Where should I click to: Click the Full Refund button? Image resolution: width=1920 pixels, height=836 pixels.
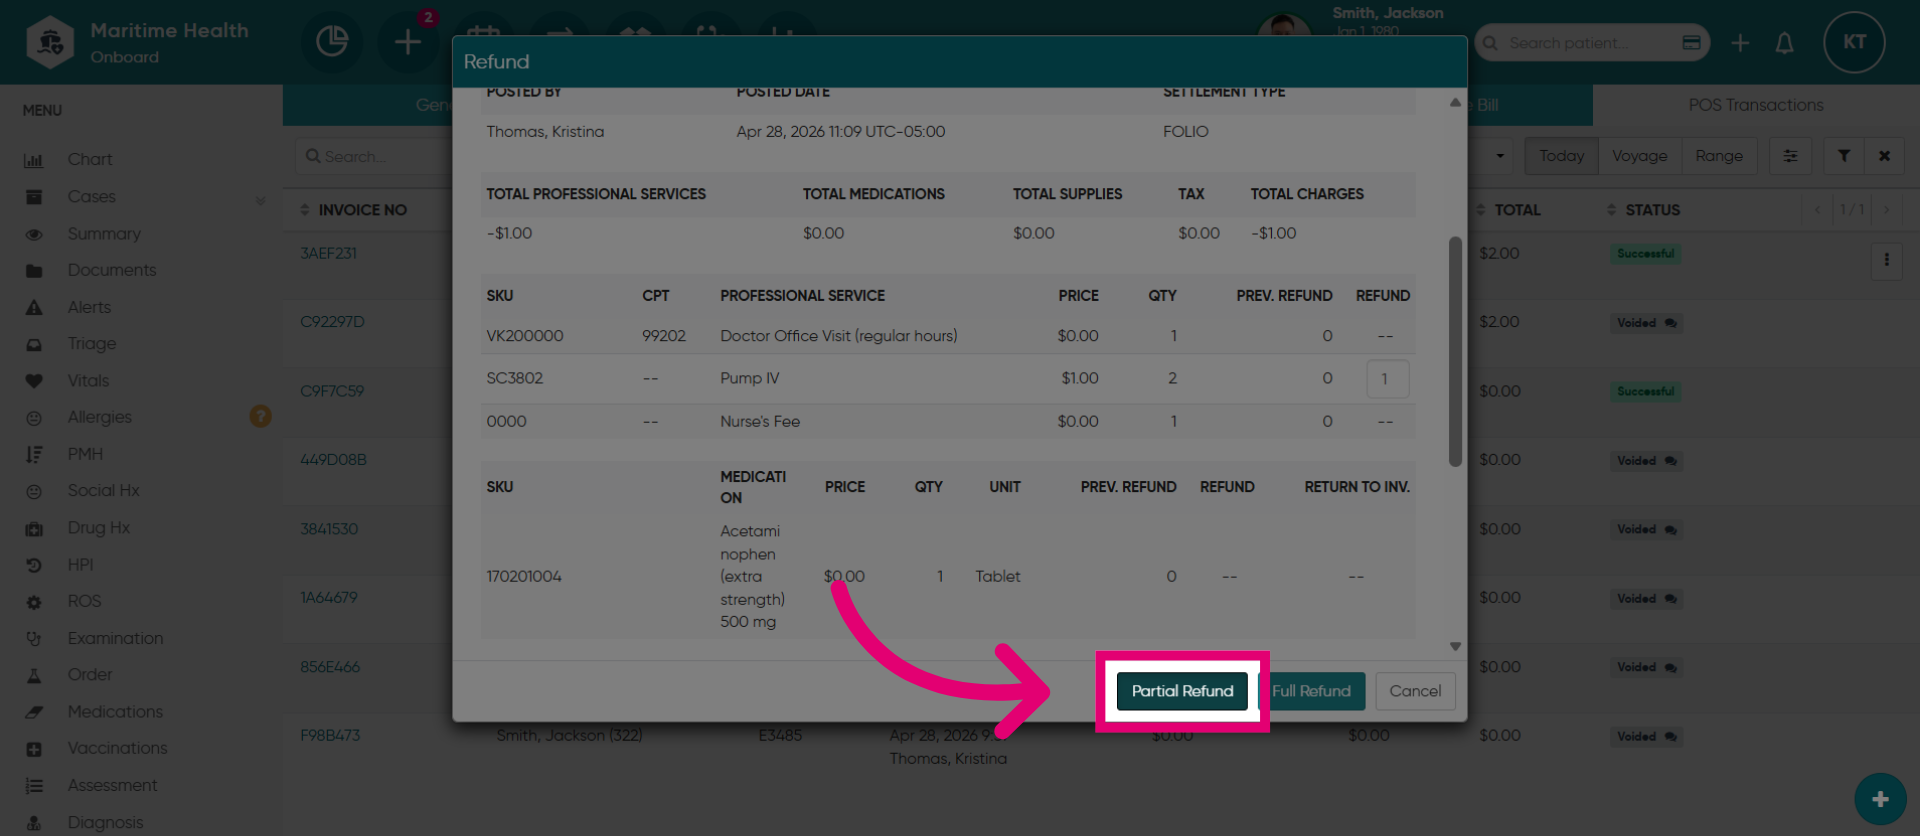[1311, 691]
